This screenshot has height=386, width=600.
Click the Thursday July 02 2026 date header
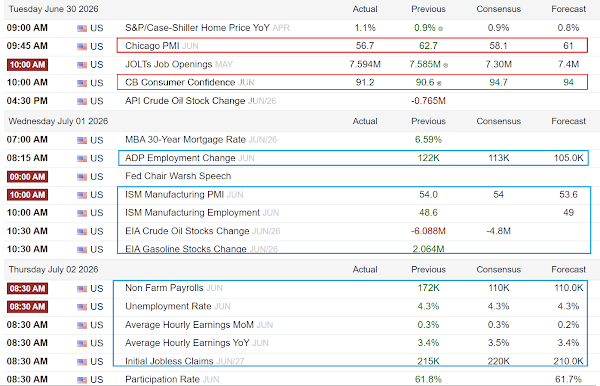point(54,270)
